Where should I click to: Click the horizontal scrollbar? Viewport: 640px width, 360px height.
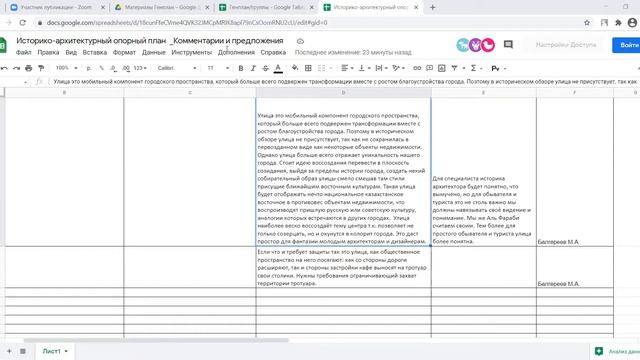click(156, 340)
